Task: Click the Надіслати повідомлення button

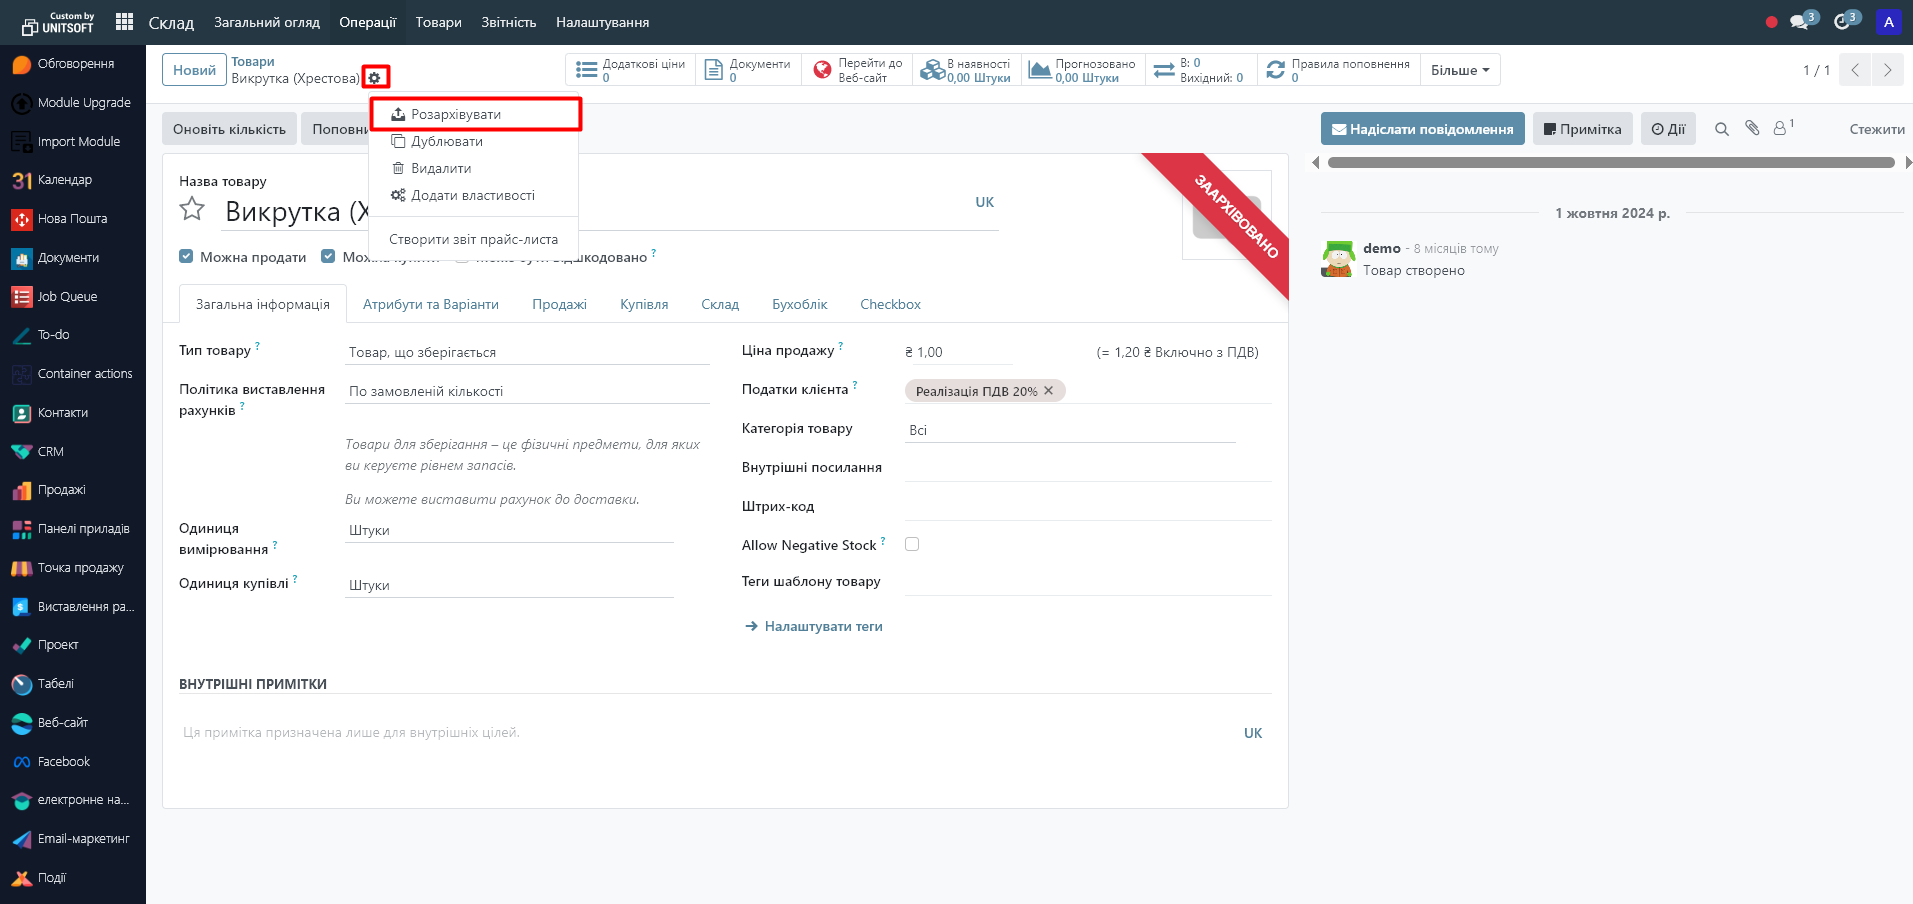Action: [1422, 129]
